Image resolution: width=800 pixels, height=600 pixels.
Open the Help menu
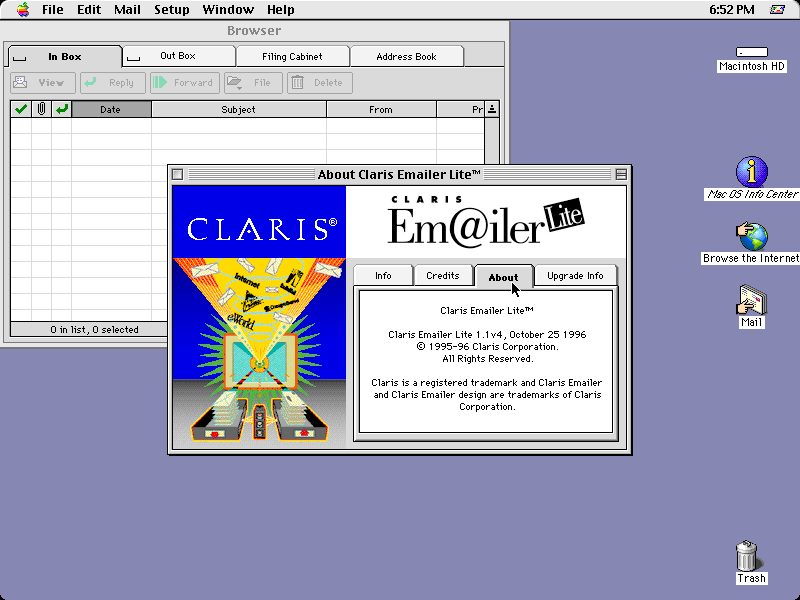[x=281, y=10]
